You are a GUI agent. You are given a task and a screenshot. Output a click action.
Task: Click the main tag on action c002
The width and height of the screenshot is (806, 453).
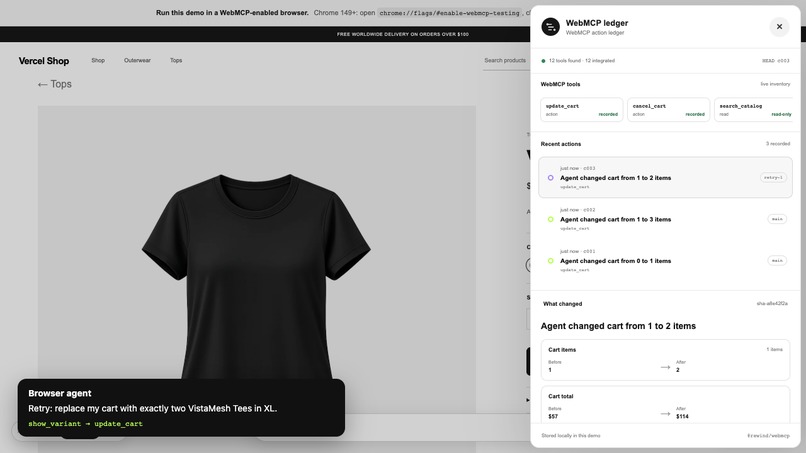click(x=777, y=219)
